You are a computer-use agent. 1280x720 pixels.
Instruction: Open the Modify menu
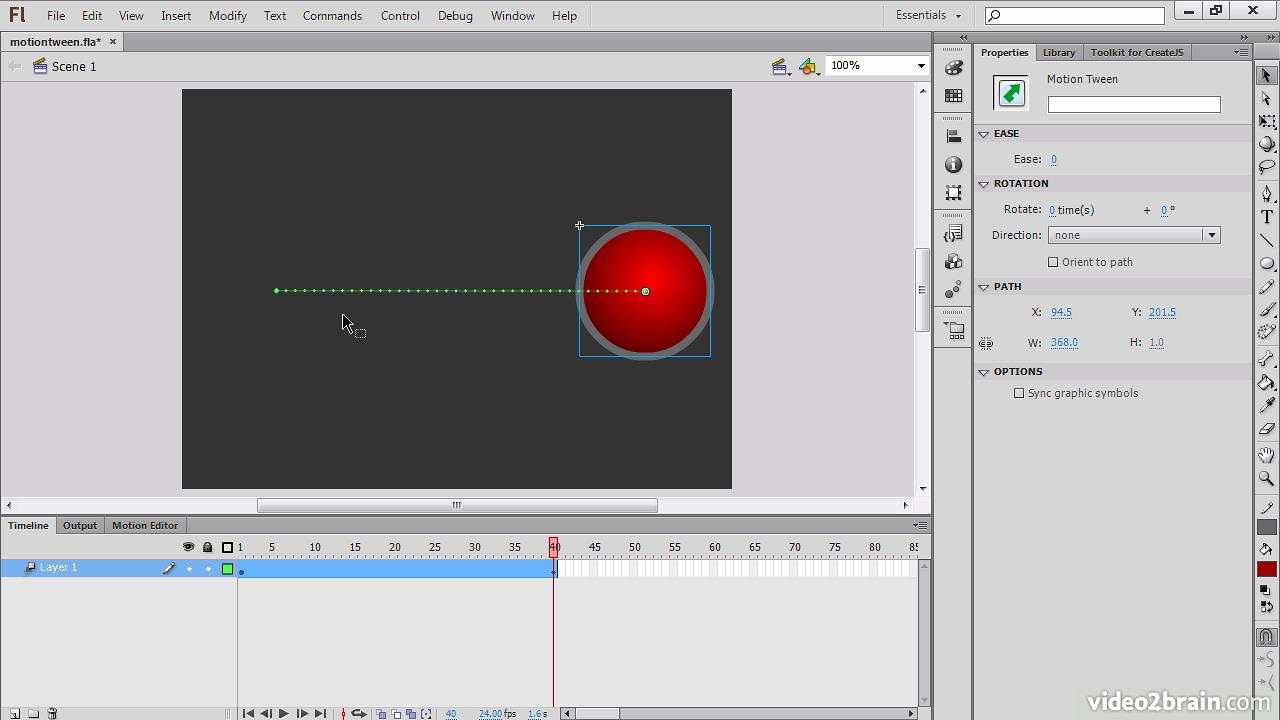coord(228,15)
